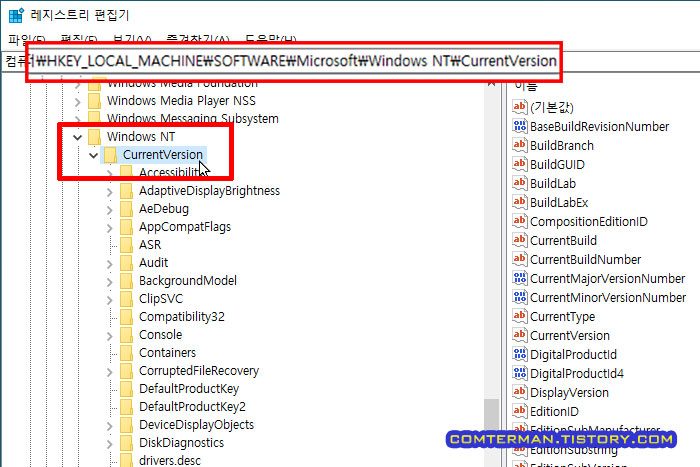Select the Console registry key label

point(160,335)
